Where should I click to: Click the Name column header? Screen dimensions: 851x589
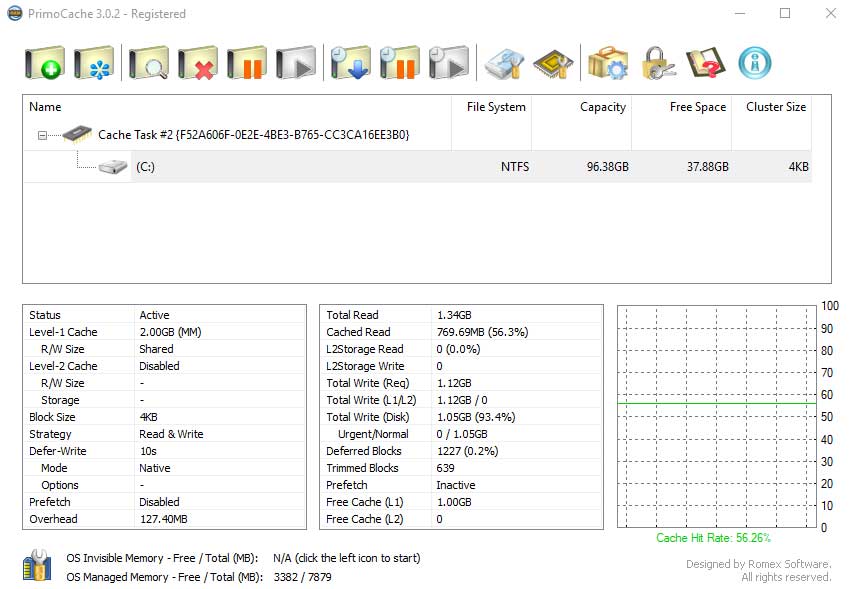(x=237, y=107)
